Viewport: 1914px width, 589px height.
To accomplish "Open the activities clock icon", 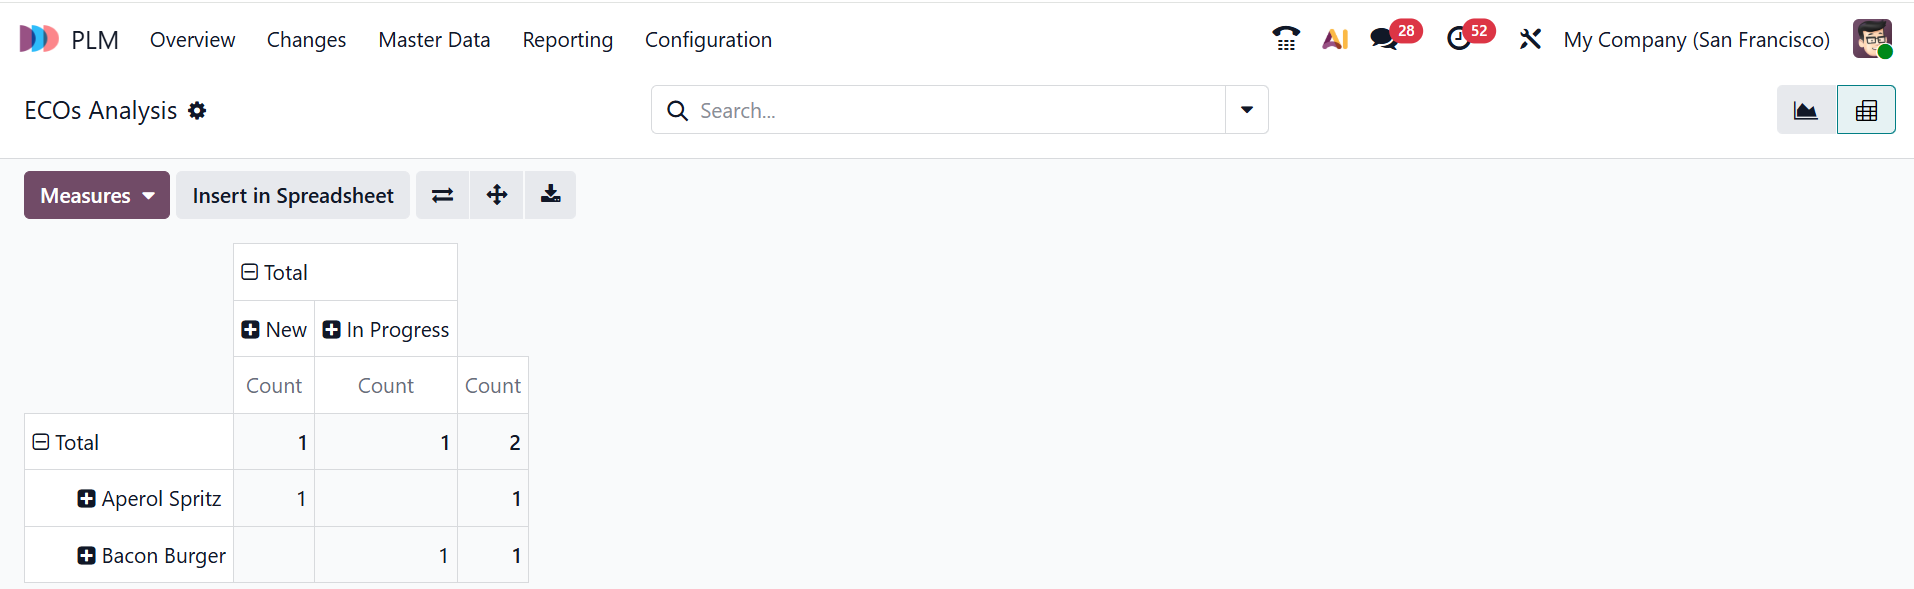I will pos(1459,39).
